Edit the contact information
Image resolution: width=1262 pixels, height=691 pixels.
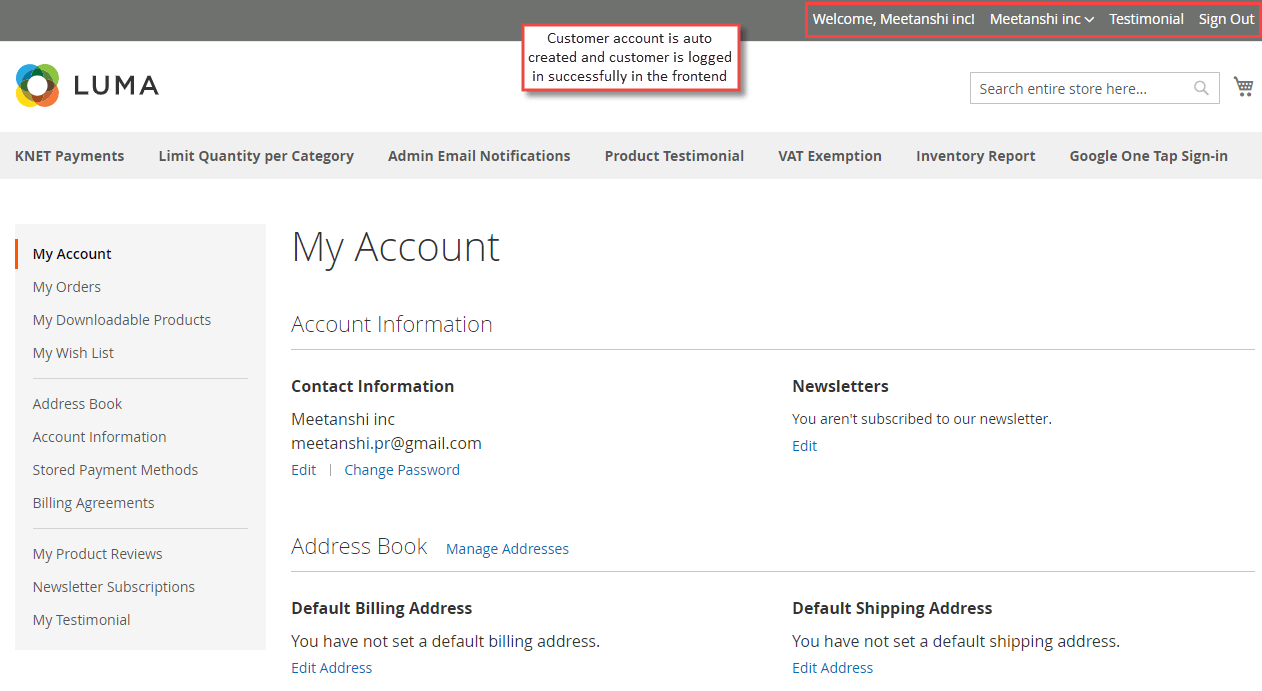pos(303,470)
